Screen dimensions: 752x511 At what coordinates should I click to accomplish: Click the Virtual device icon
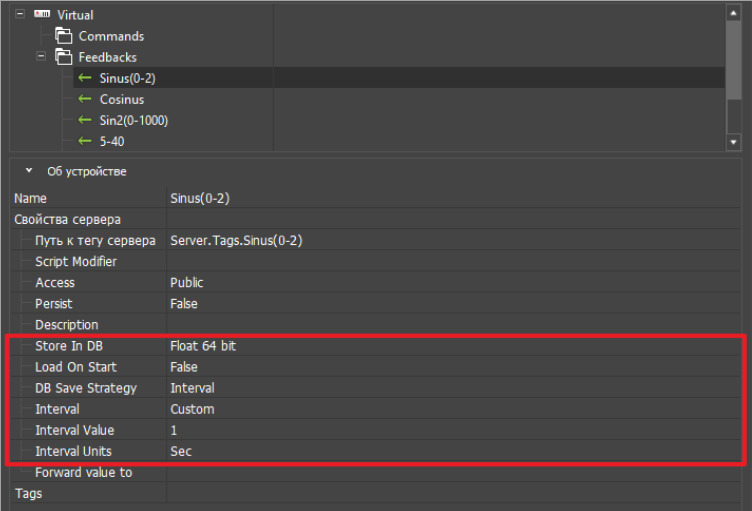[x=41, y=15]
